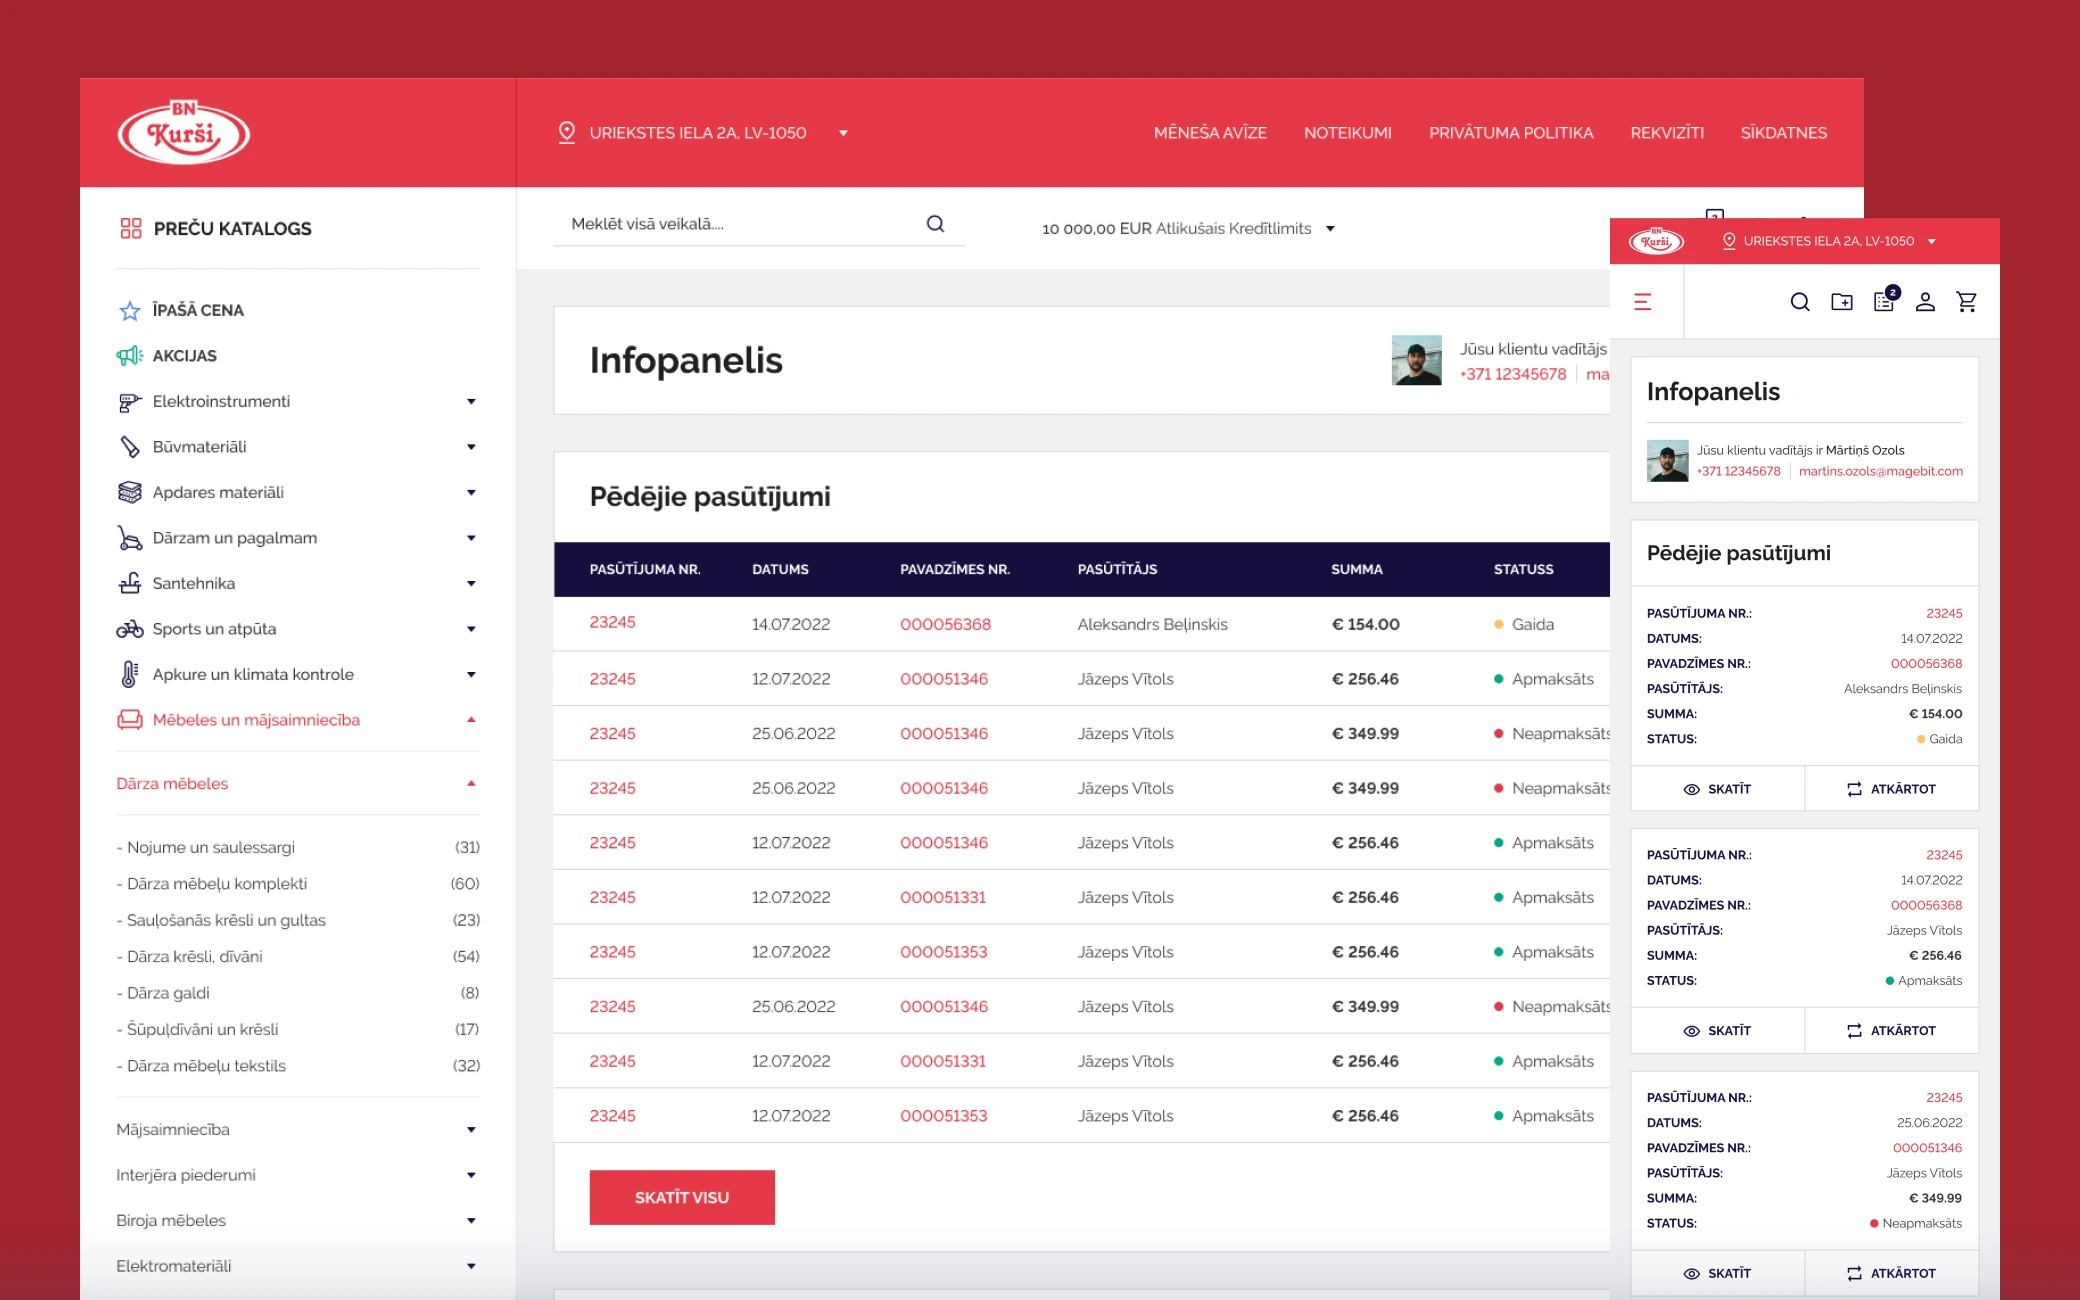
Task: Click Atkārtot on the first order card
Action: (x=1891, y=789)
